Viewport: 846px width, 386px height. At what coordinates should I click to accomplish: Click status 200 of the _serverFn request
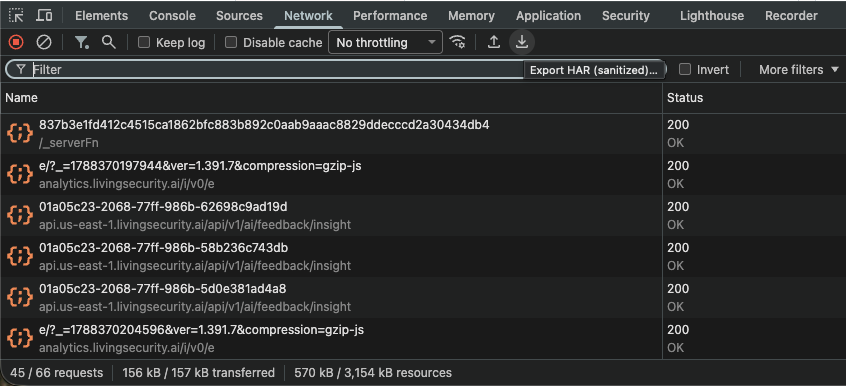pyautogui.click(x=678, y=125)
